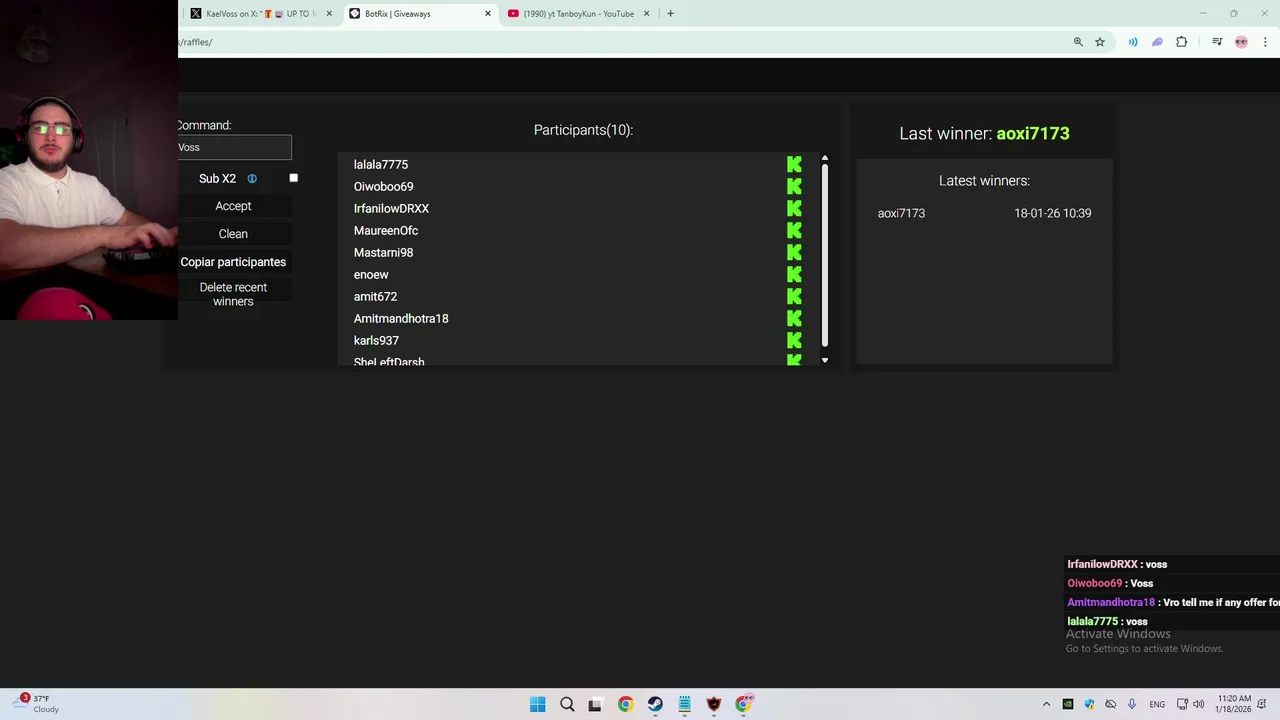Click the ENG language indicator
Image resolution: width=1280 pixels, height=720 pixels.
[1157, 704]
